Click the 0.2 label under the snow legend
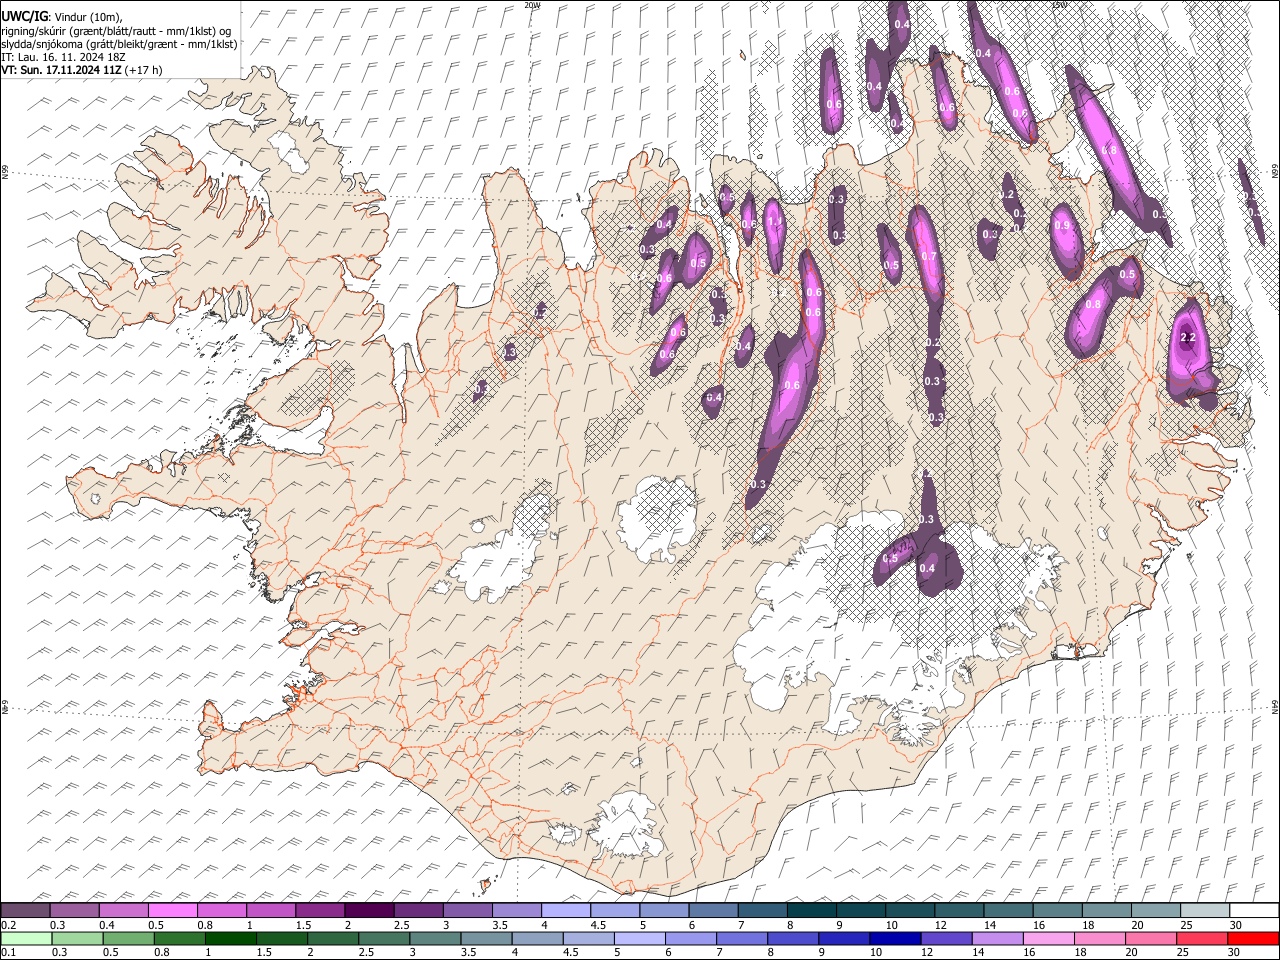The image size is (1280, 960). click(x=8, y=925)
